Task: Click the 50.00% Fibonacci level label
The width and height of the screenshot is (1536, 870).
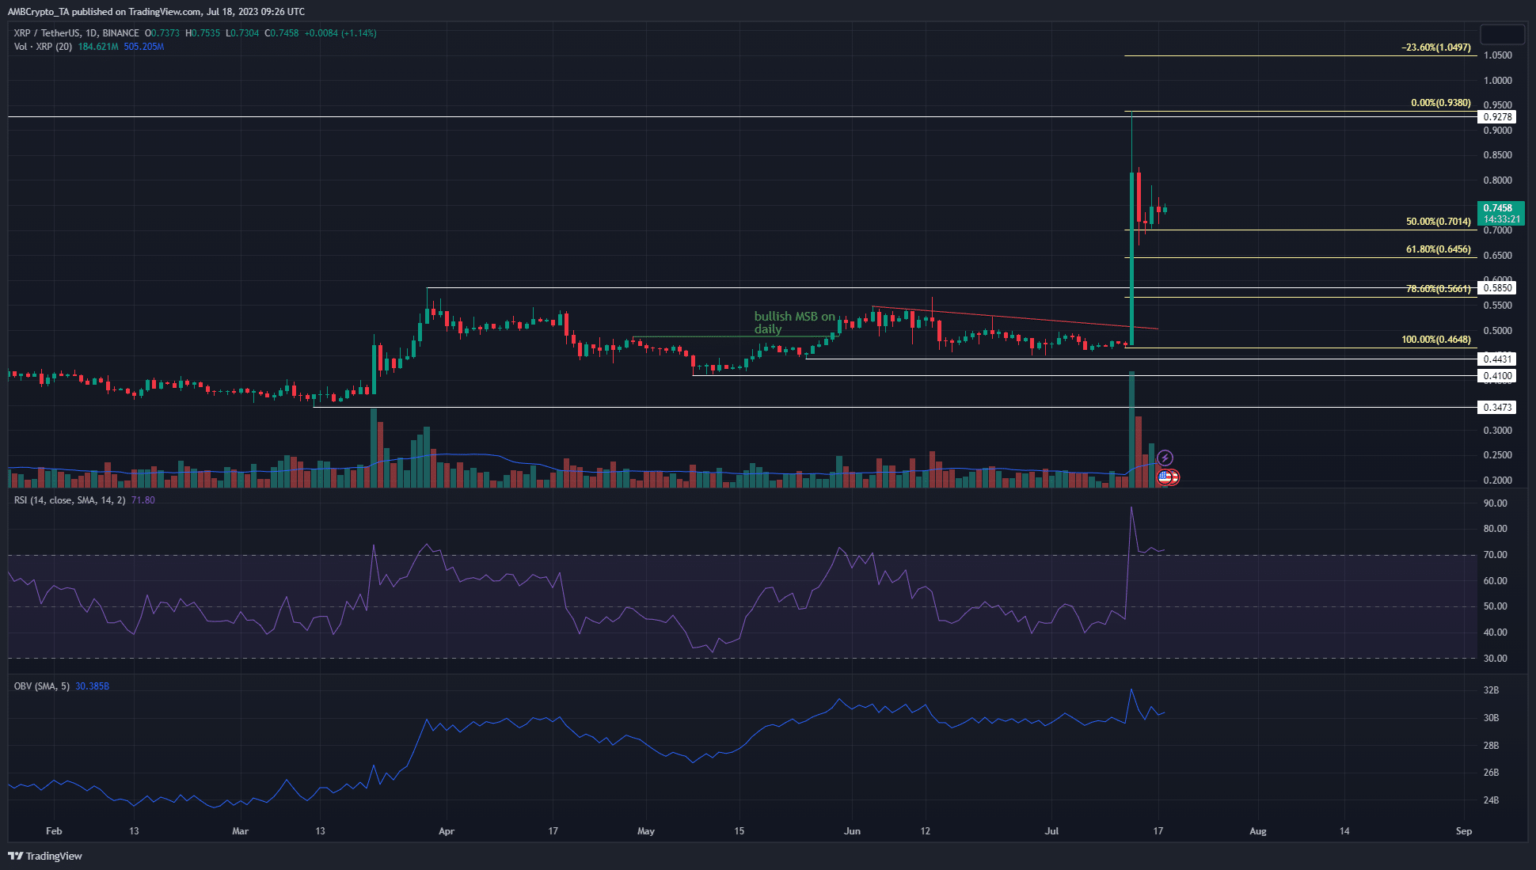Action: pyautogui.click(x=1438, y=222)
